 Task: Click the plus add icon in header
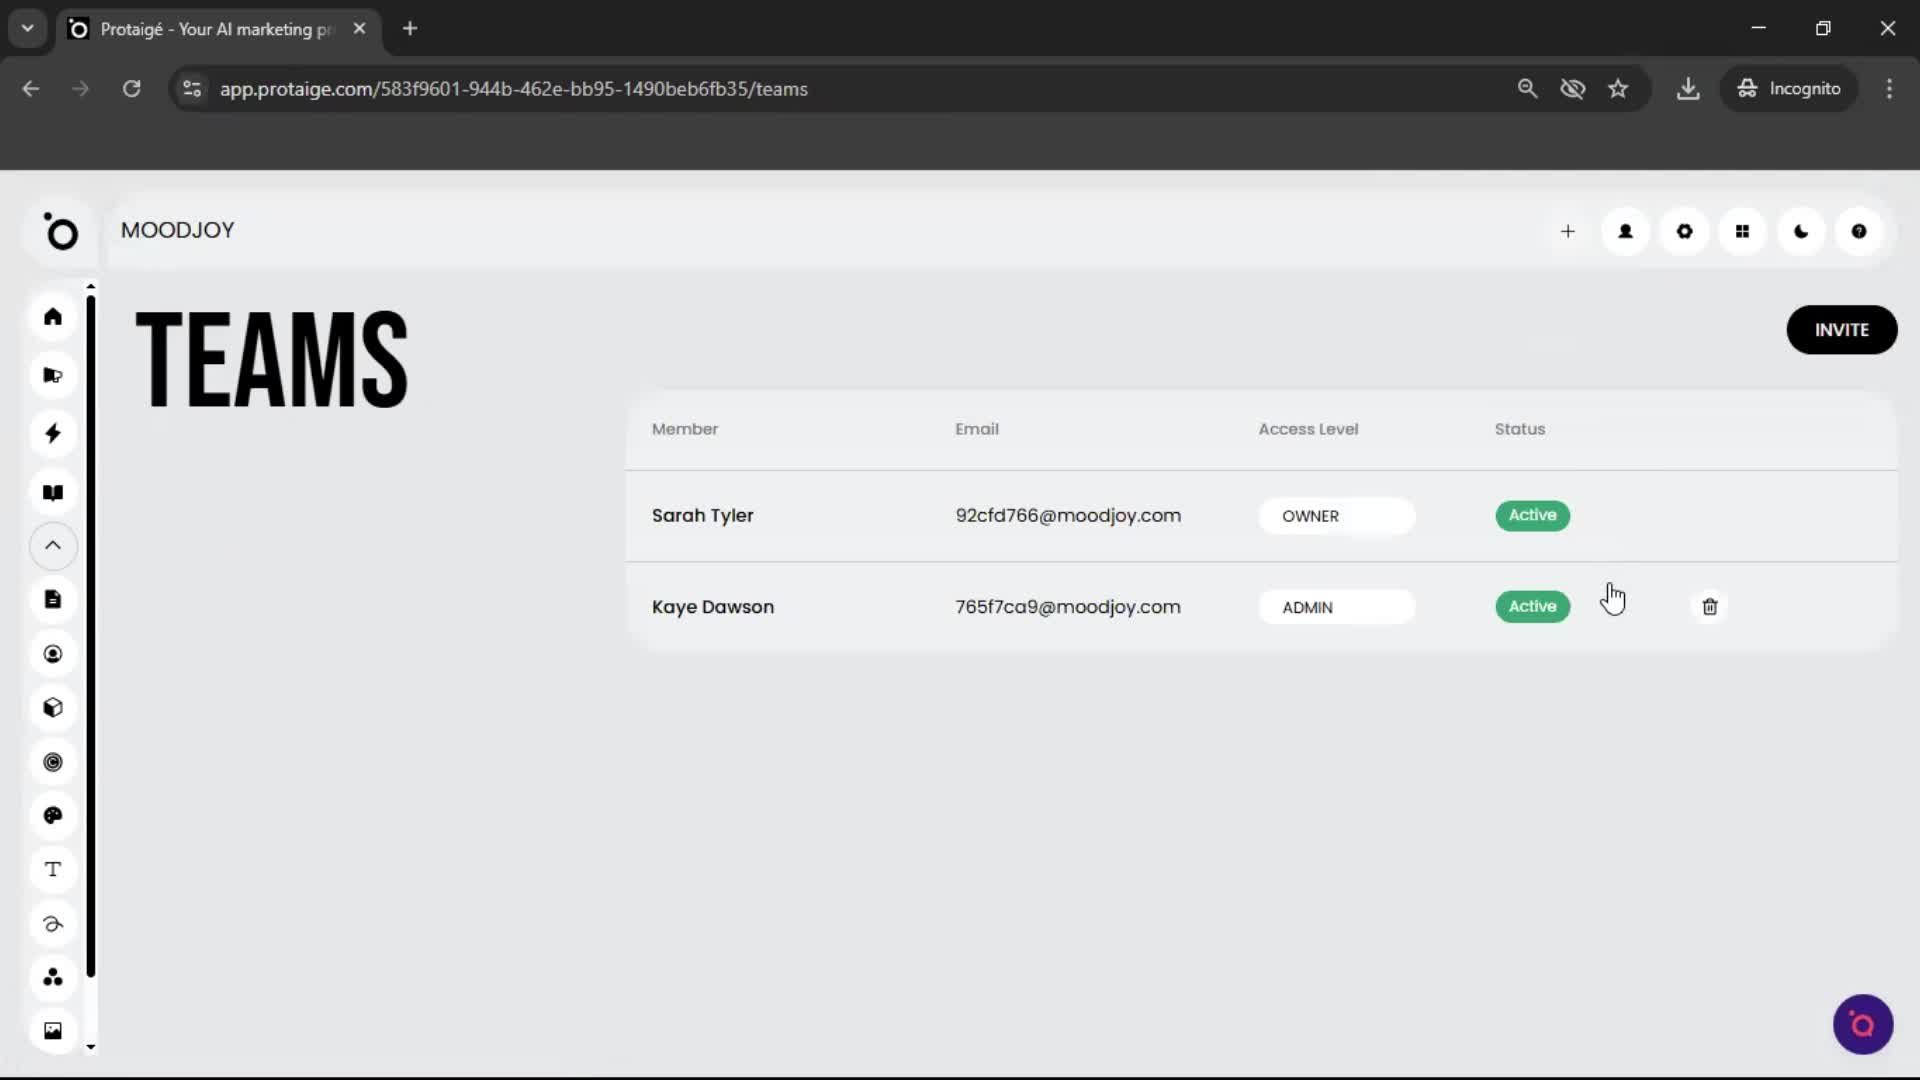point(1567,231)
